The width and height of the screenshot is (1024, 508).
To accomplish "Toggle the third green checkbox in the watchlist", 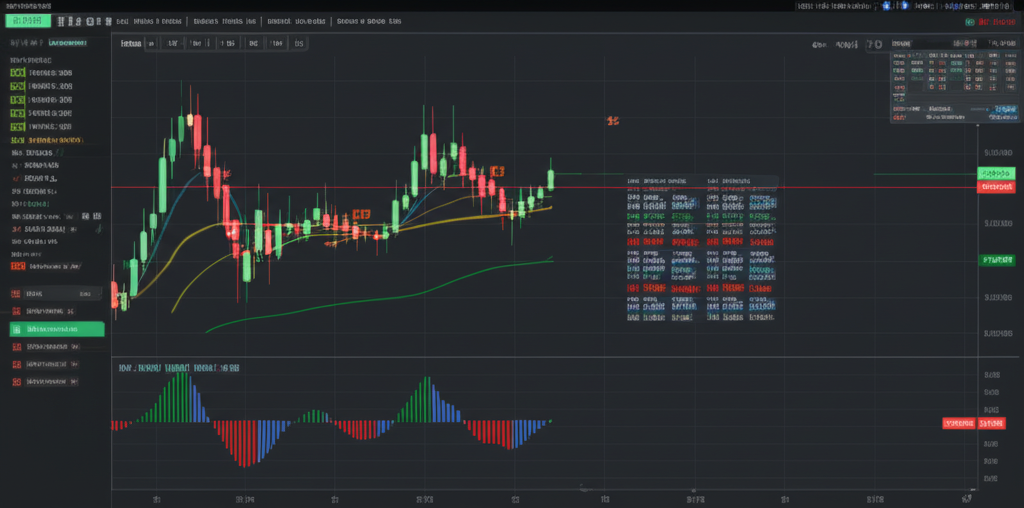I will [17, 100].
